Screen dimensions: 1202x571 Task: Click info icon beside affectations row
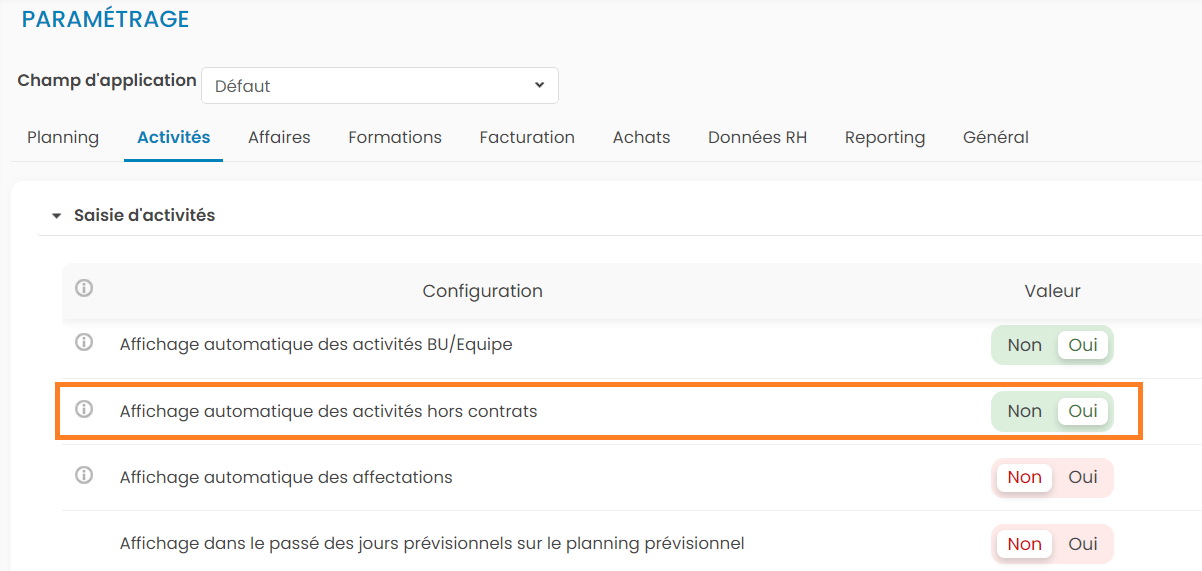[x=84, y=476]
